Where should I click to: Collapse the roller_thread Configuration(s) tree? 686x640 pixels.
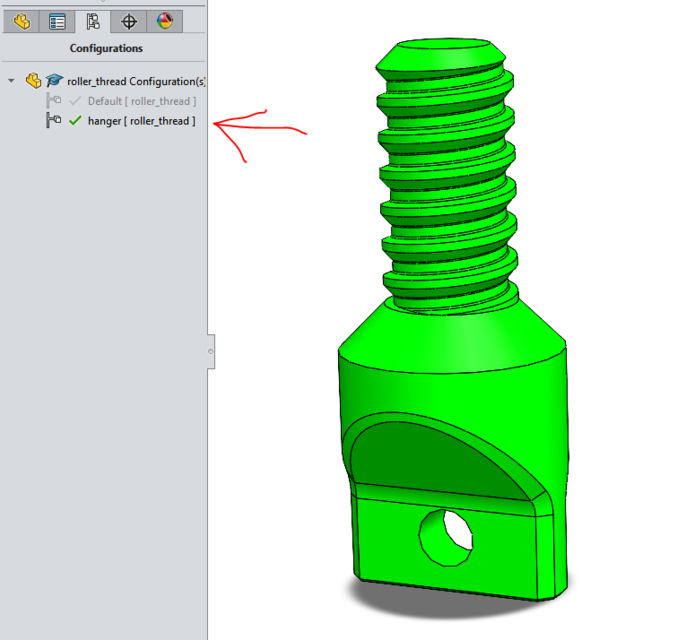click(x=11, y=81)
